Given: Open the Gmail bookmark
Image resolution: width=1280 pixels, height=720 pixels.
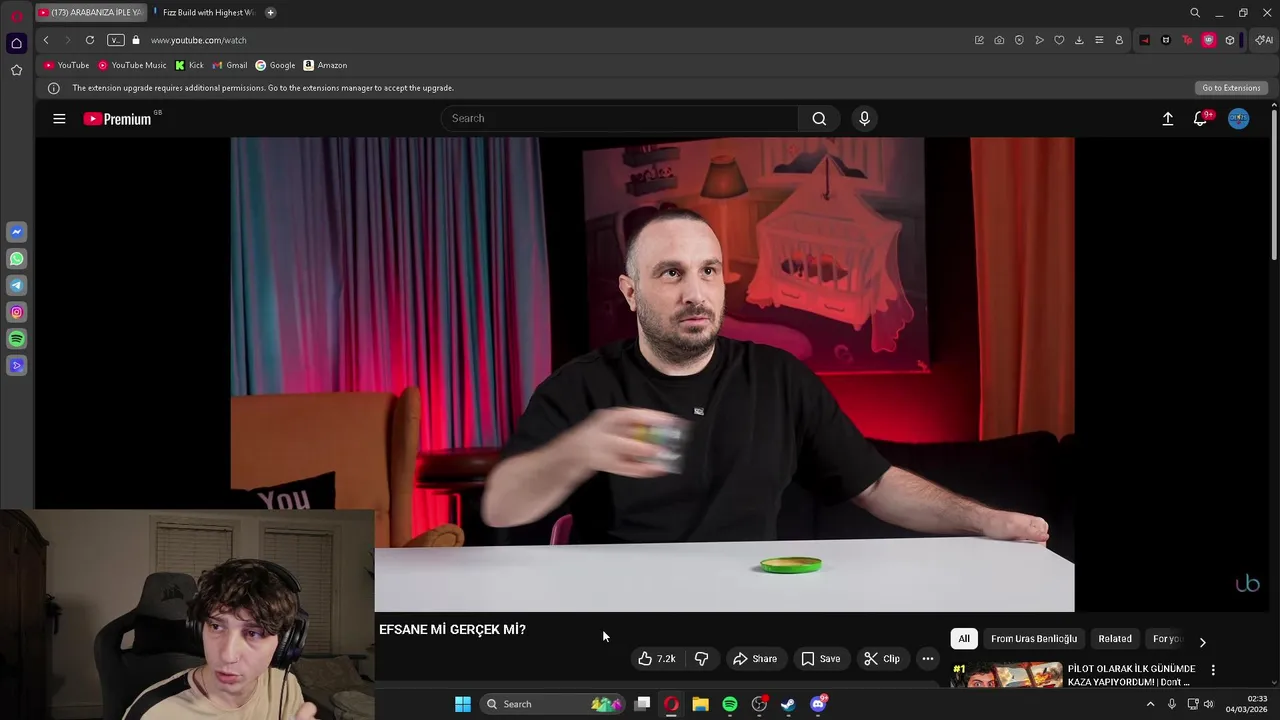Looking at the screenshot, I should pyautogui.click(x=229, y=65).
